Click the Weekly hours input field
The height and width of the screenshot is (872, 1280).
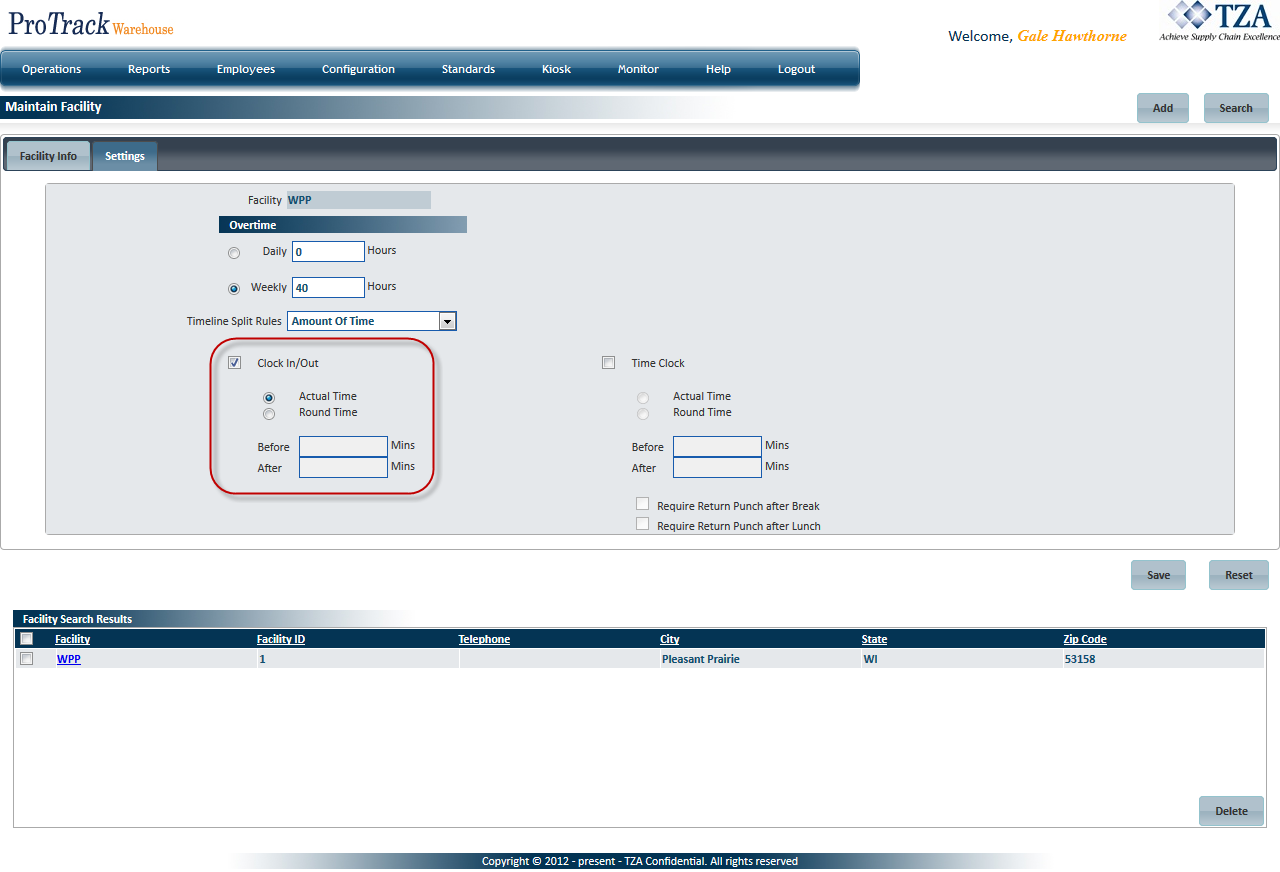point(328,288)
